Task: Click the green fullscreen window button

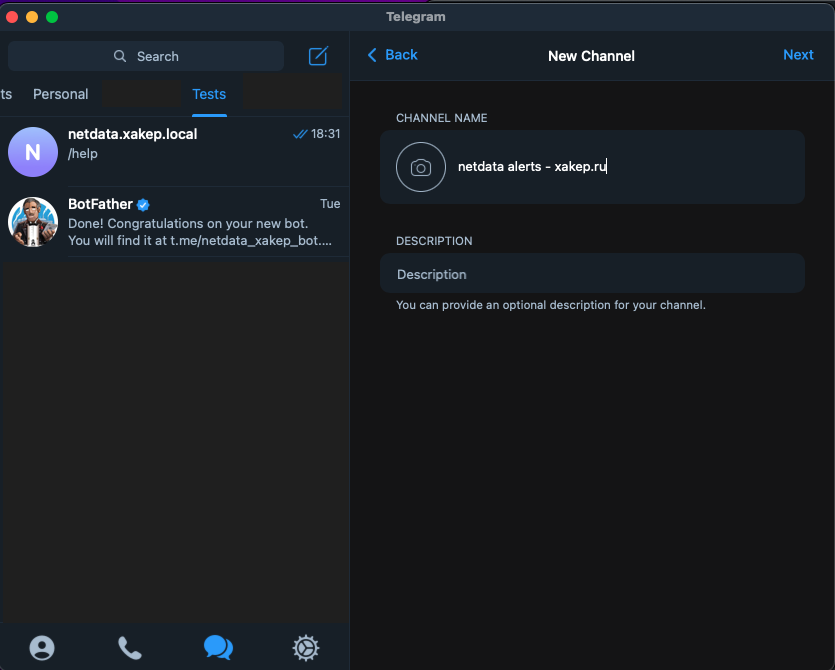Action: click(x=52, y=17)
